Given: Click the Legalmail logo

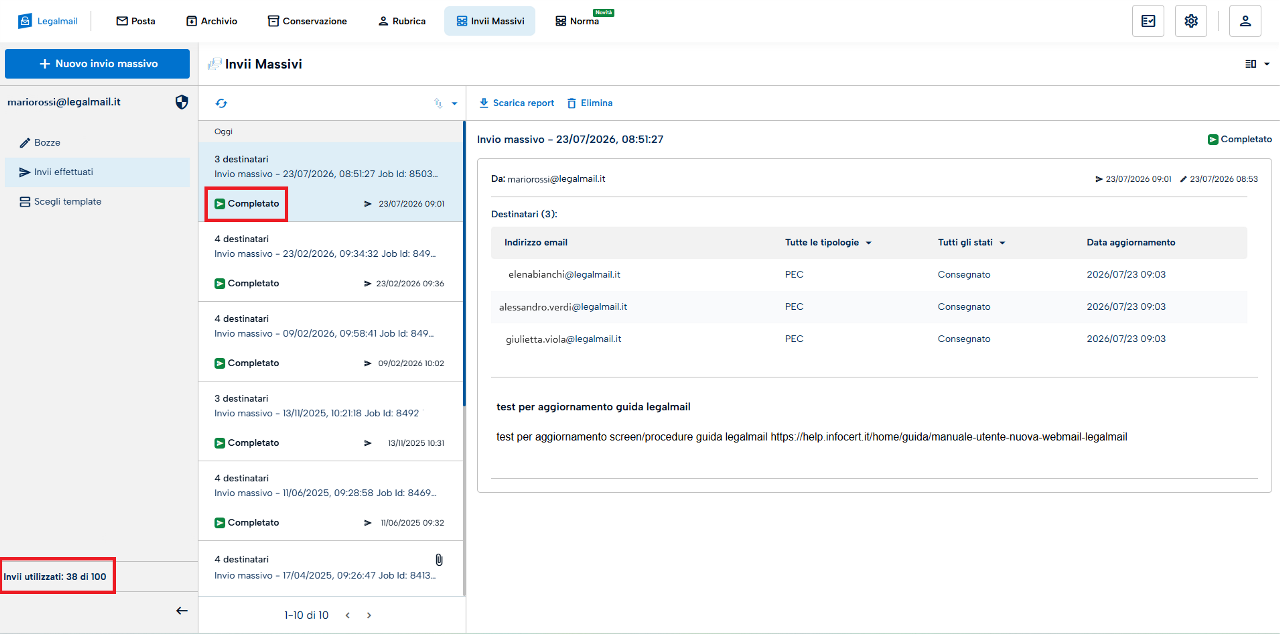Looking at the screenshot, I should coord(47,21).
